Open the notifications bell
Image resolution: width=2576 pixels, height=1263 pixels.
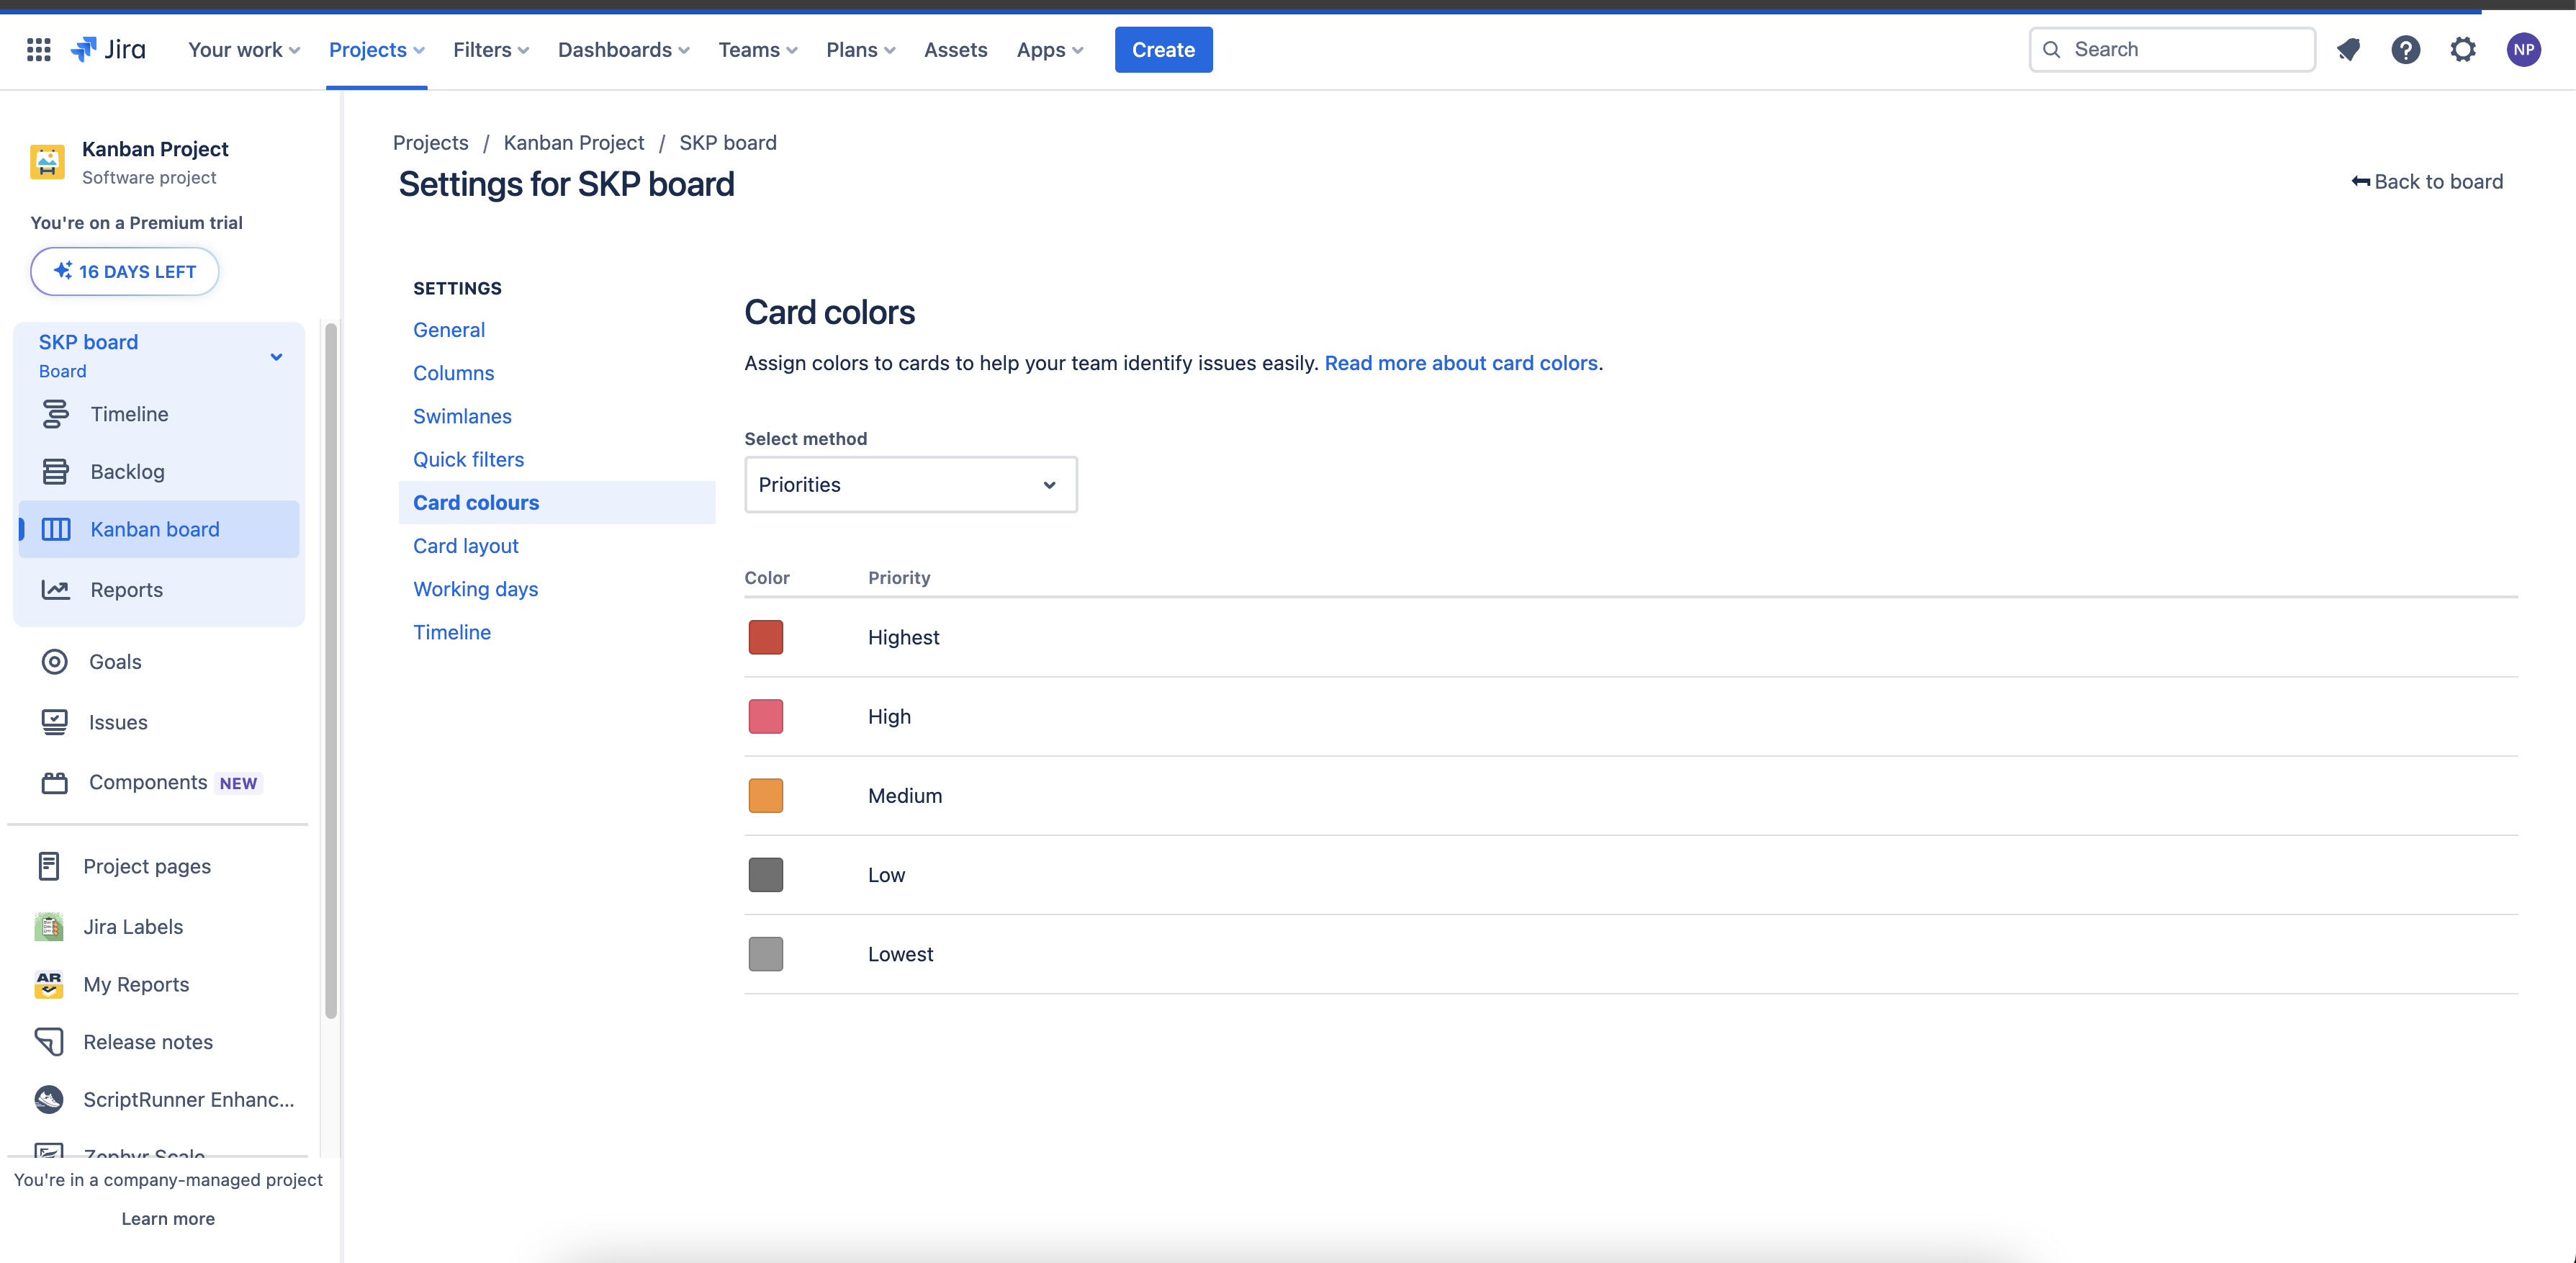point(2349,49)
